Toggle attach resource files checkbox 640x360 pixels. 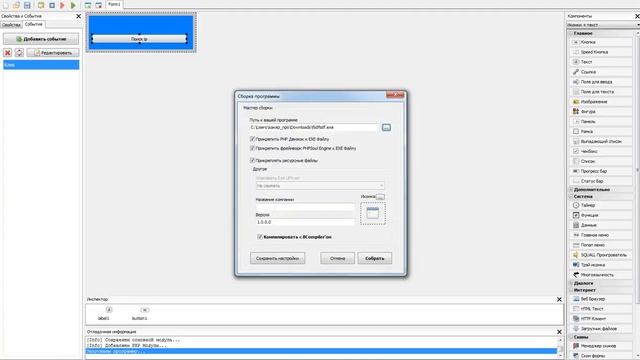pyautogui.click(x=252, y=160)
